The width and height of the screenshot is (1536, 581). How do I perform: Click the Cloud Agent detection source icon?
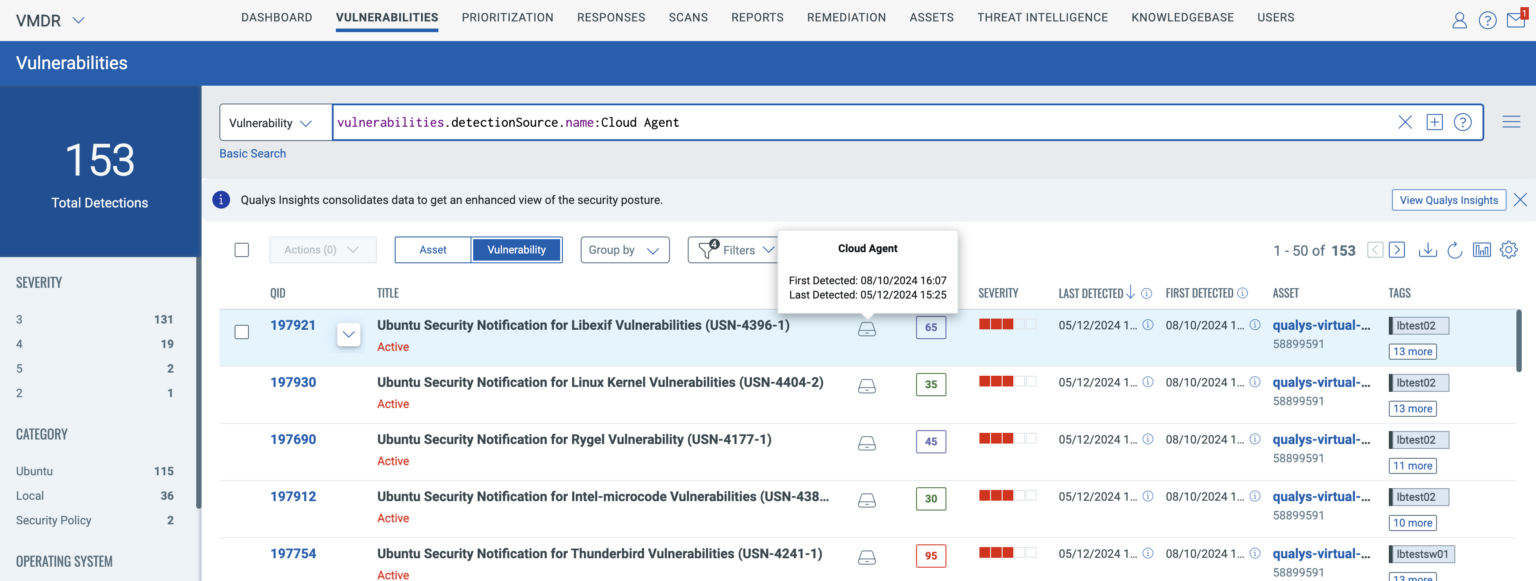click(866, 327)
